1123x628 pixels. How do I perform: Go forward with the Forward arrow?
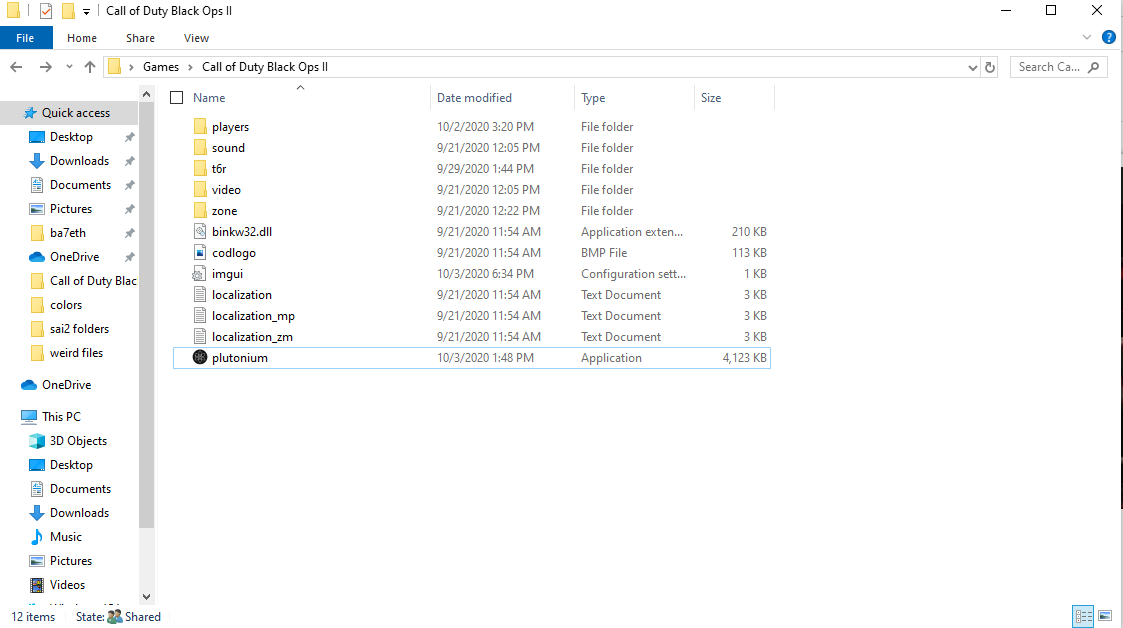coord(45,67)
